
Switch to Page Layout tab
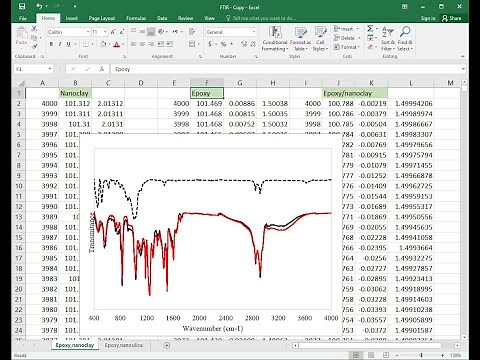coord(102,18)
